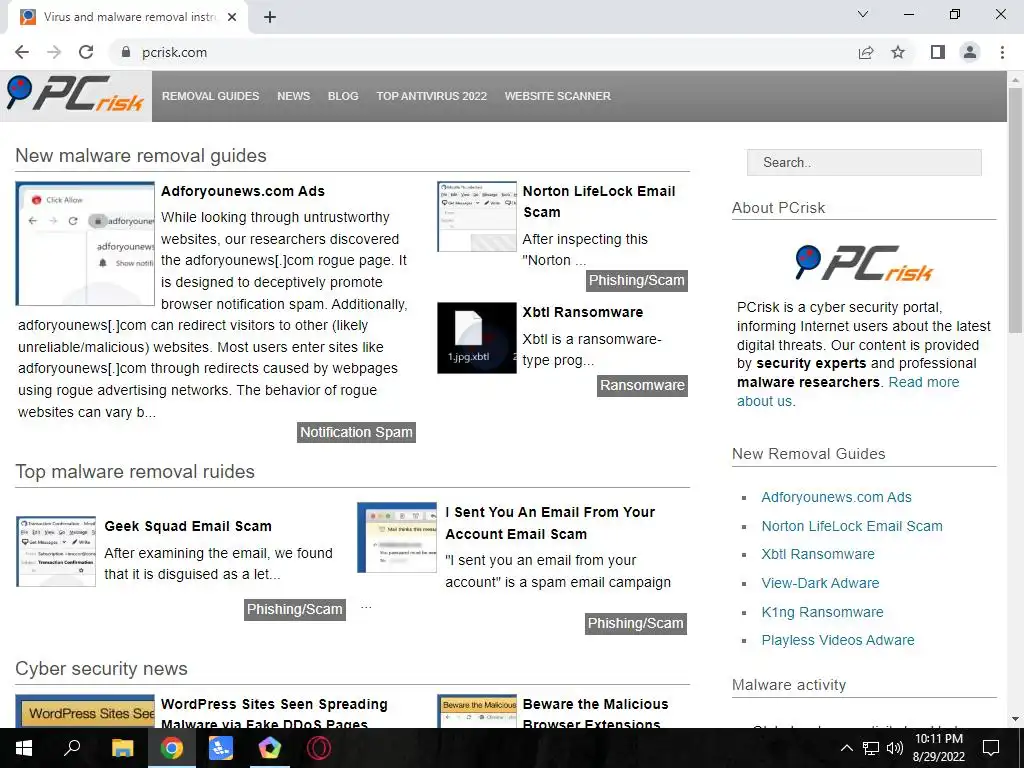Open Windows taskbar search
The height and width of the screenshot is (768, 1024).
pyautogui.click(x=72, y=748)
